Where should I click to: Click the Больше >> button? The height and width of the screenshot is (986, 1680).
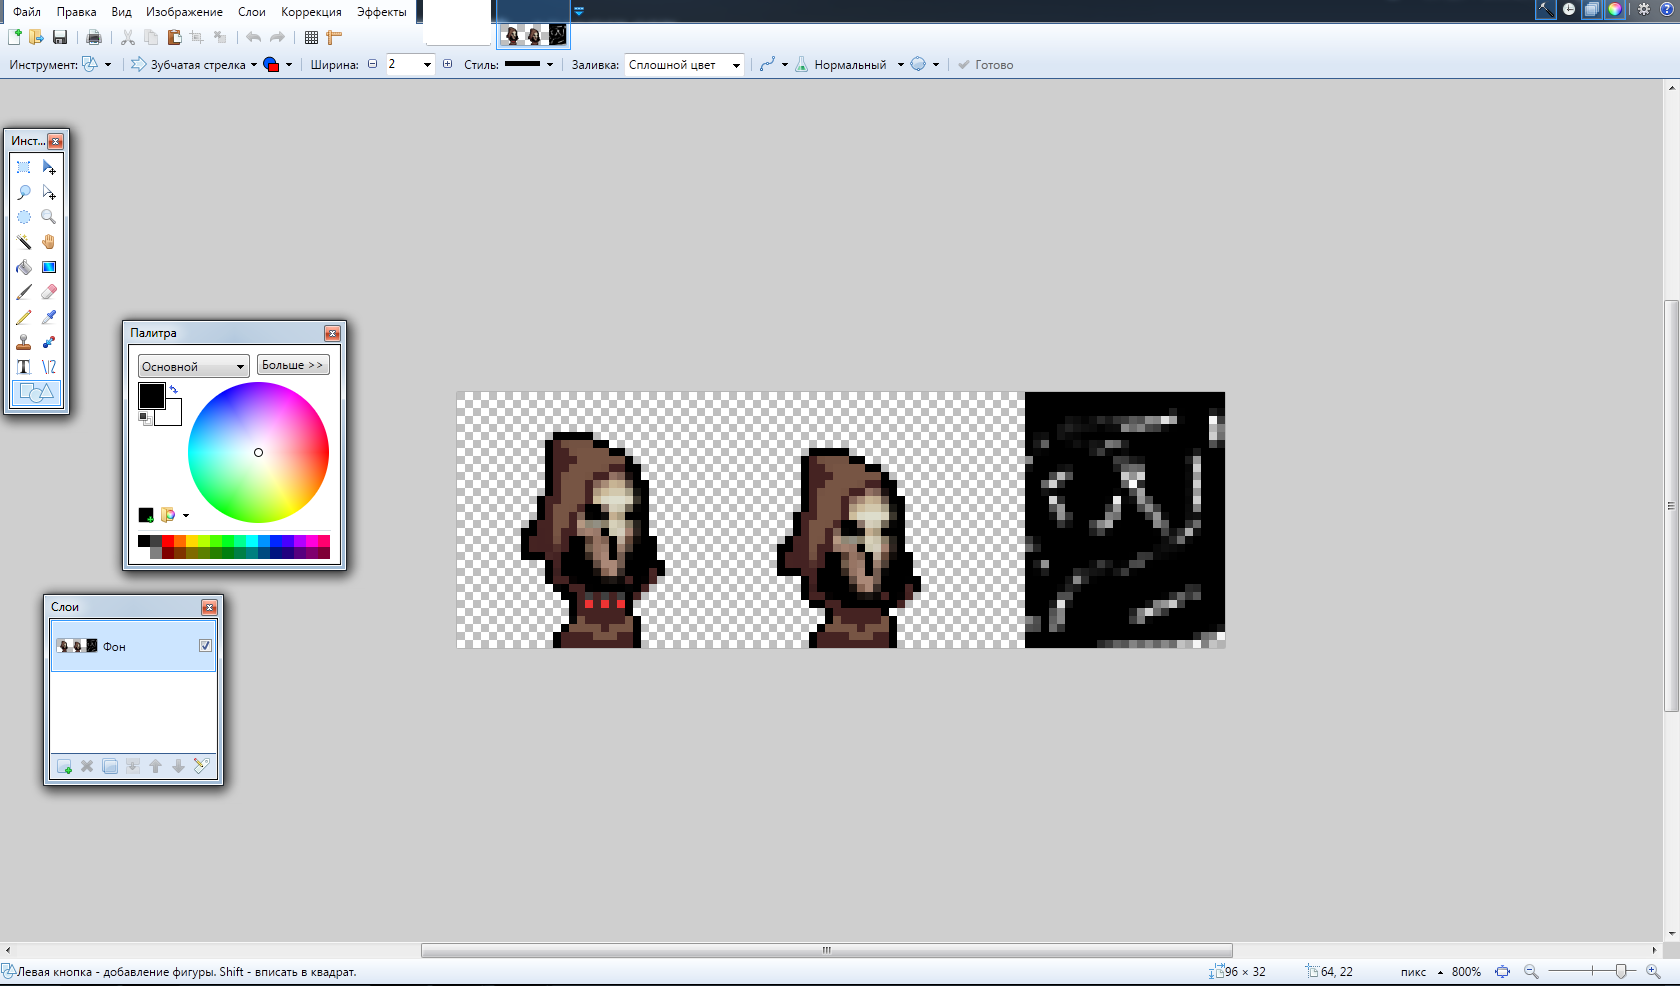coord(293,365)
